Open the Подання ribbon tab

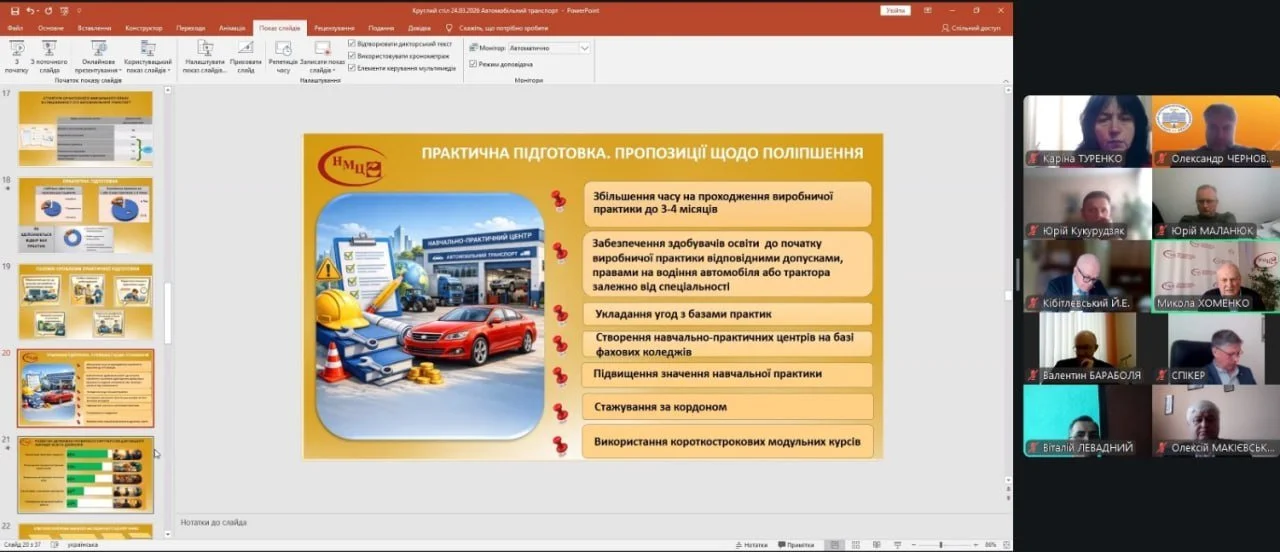(x=380, y=28)
